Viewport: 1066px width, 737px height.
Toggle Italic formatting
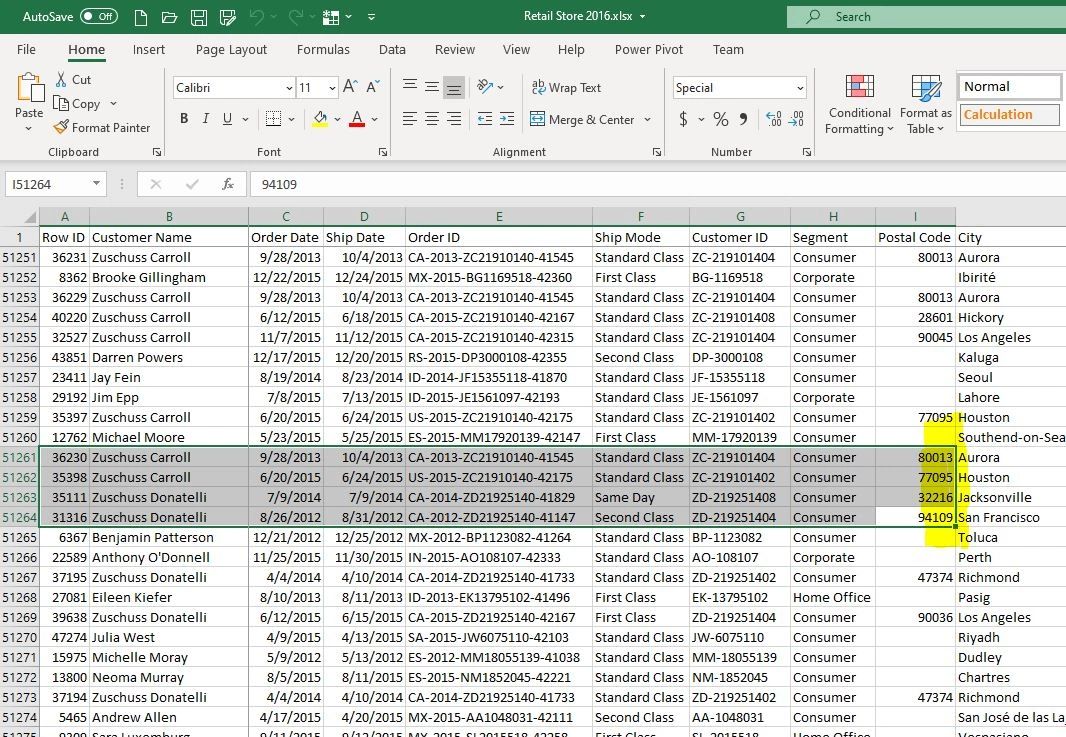point(206,119)
